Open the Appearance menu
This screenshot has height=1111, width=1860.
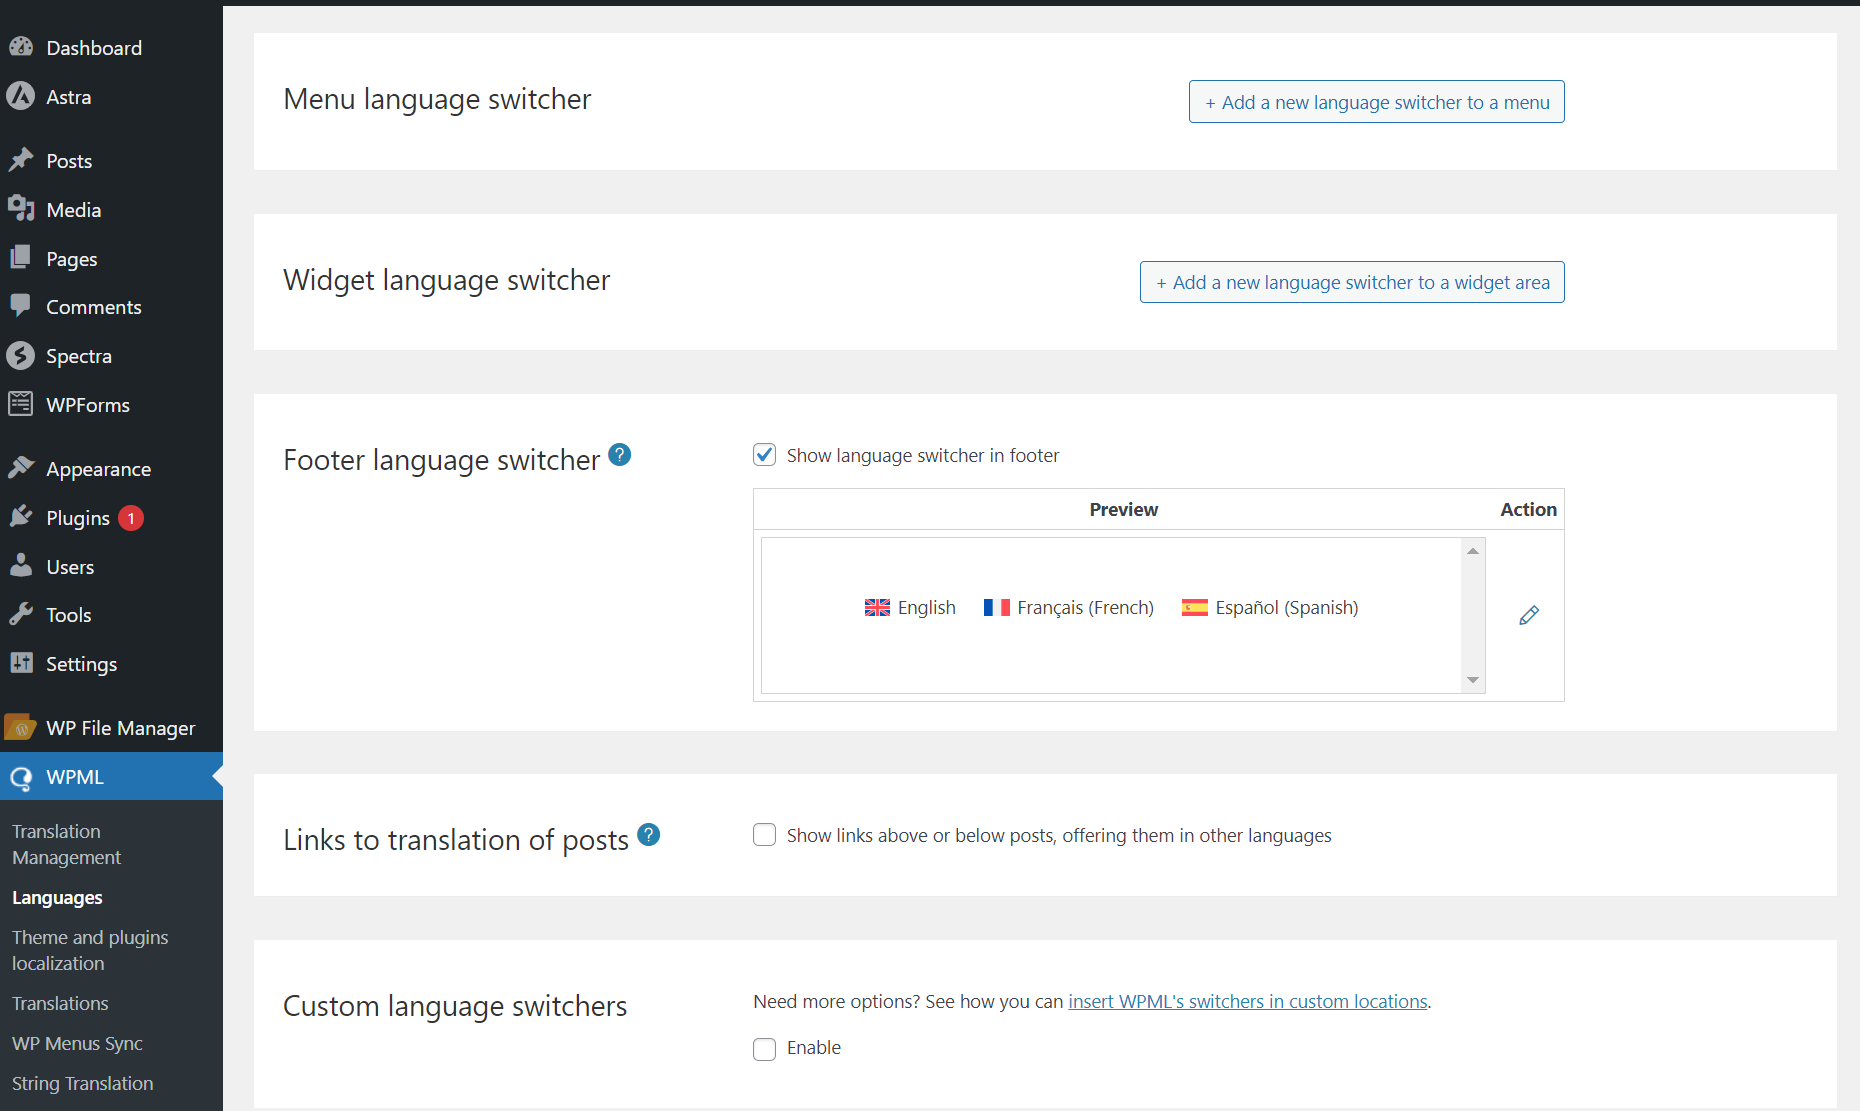click(x=98, y=469)
